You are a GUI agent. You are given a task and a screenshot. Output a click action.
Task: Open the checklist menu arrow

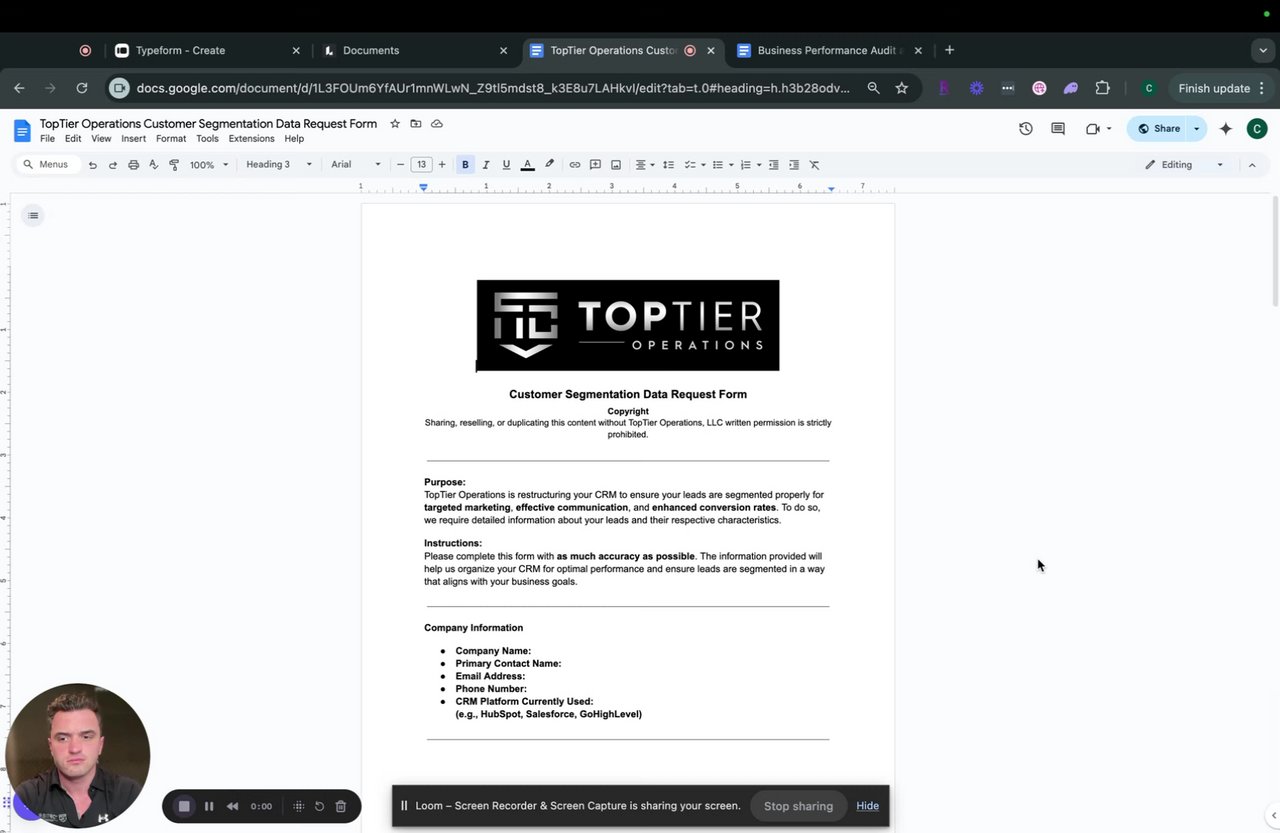pyautogui.click(x=703, y=165)
